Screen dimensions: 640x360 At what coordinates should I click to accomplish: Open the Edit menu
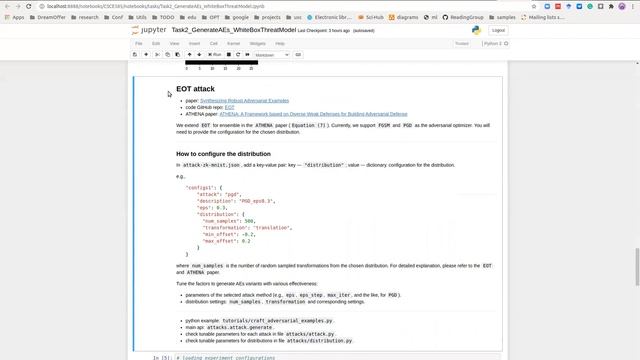point(156,43)
